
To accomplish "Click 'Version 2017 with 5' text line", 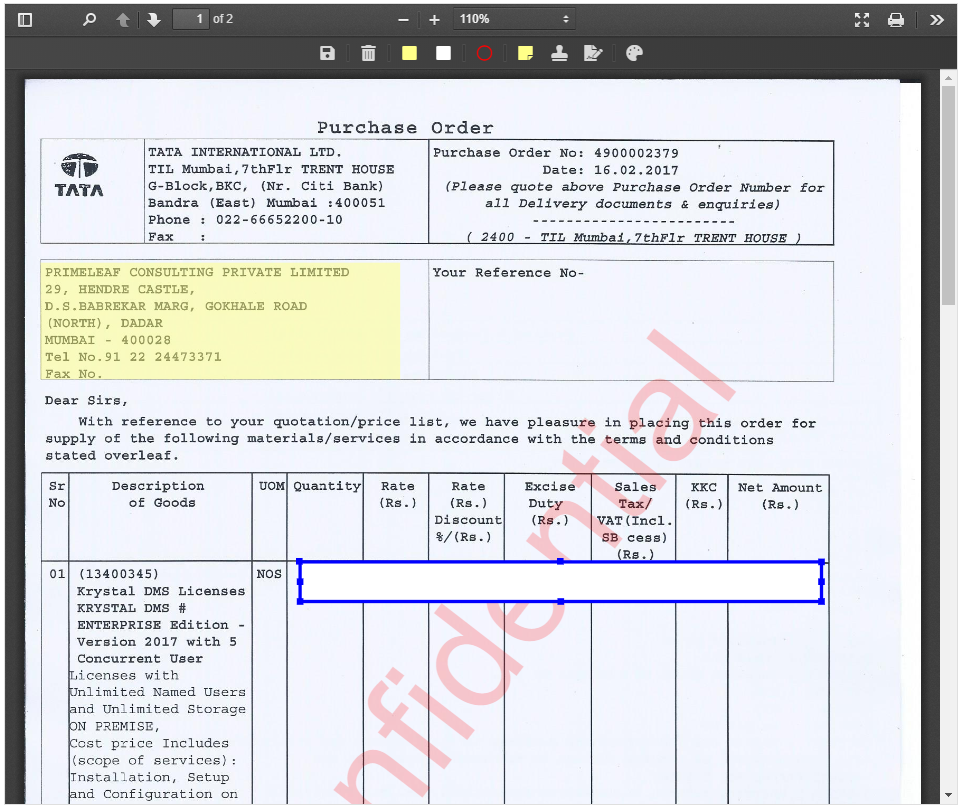I will tap(157, 641).
